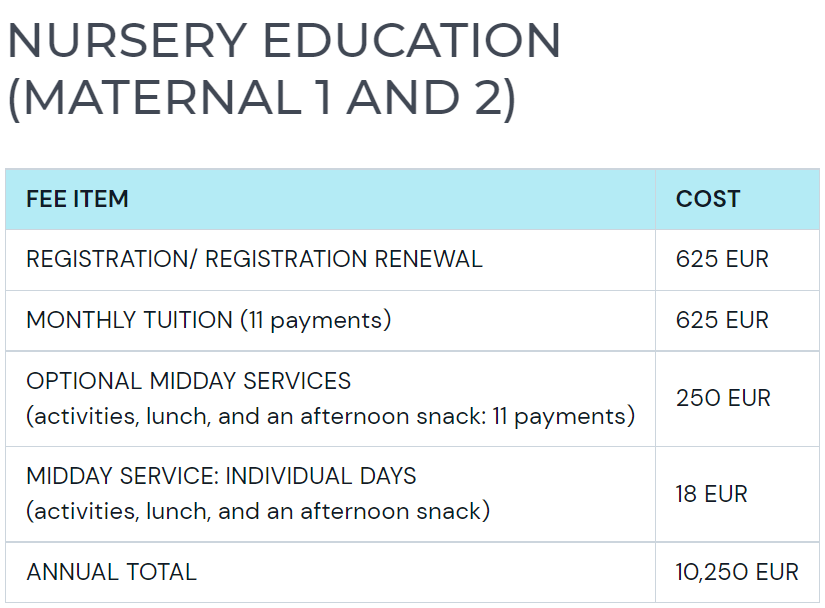Click Optional Midday Services label

[188, 381]
